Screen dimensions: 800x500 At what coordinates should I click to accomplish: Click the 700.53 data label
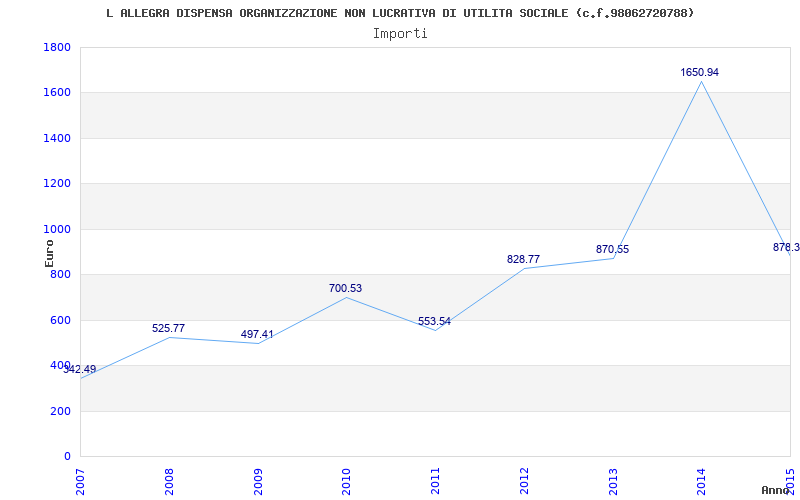point(345,288)
